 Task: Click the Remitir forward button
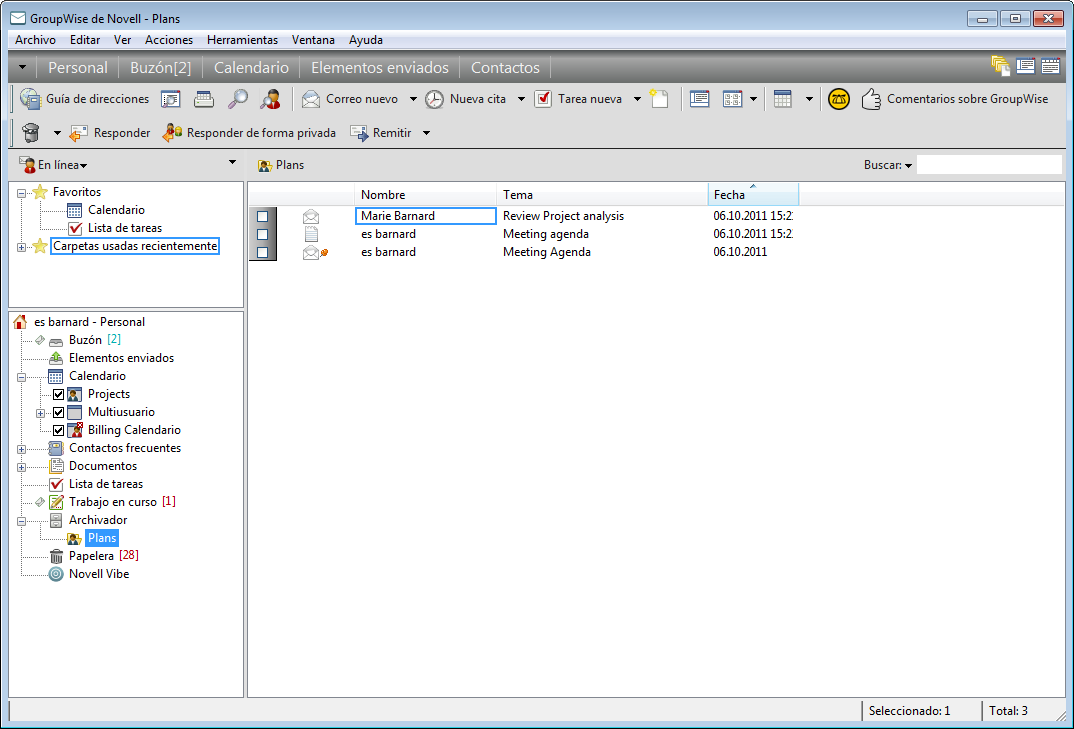[381, 133]
